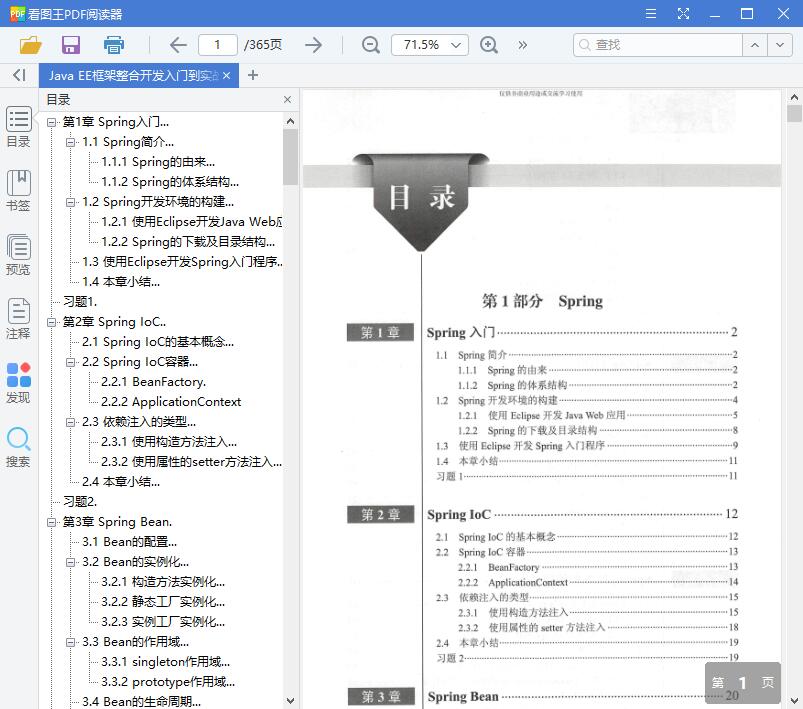Open a file with the folder icon
This screenshot has width=803, height=709.
(x=30, y=45)
